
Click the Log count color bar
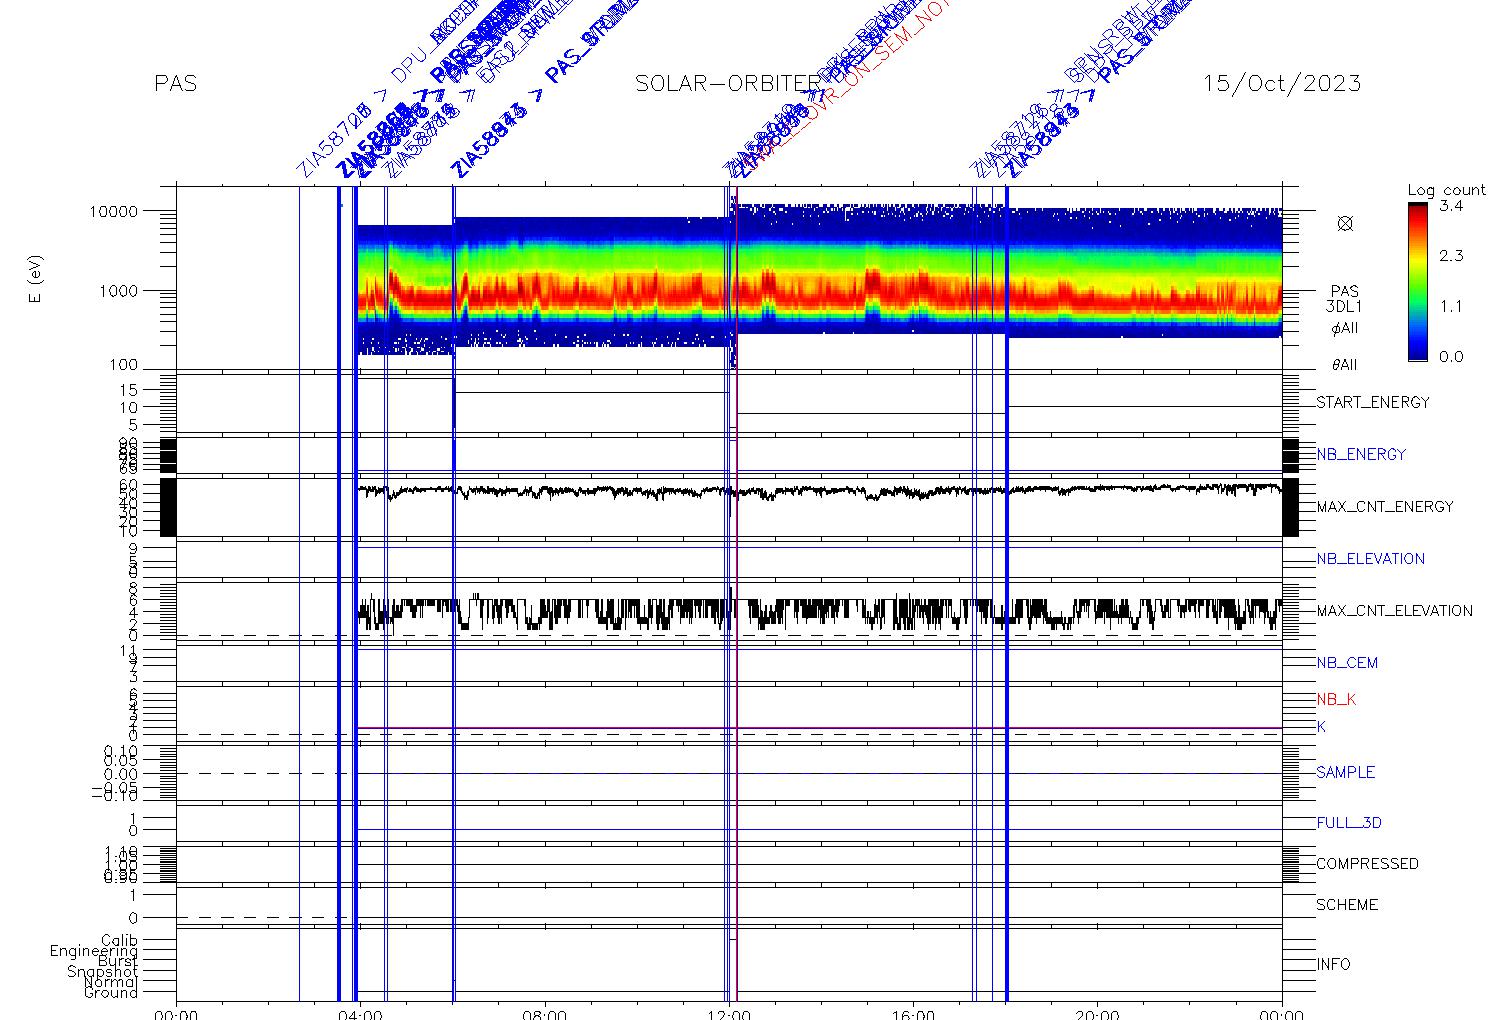1417,282
